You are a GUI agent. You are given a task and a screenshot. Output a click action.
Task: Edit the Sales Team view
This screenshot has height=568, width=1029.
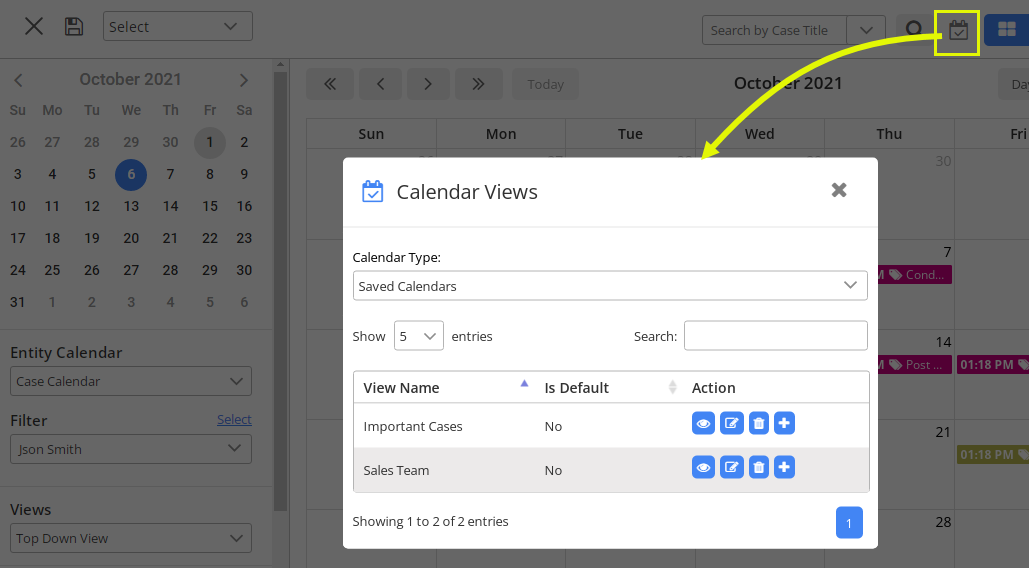732,467
